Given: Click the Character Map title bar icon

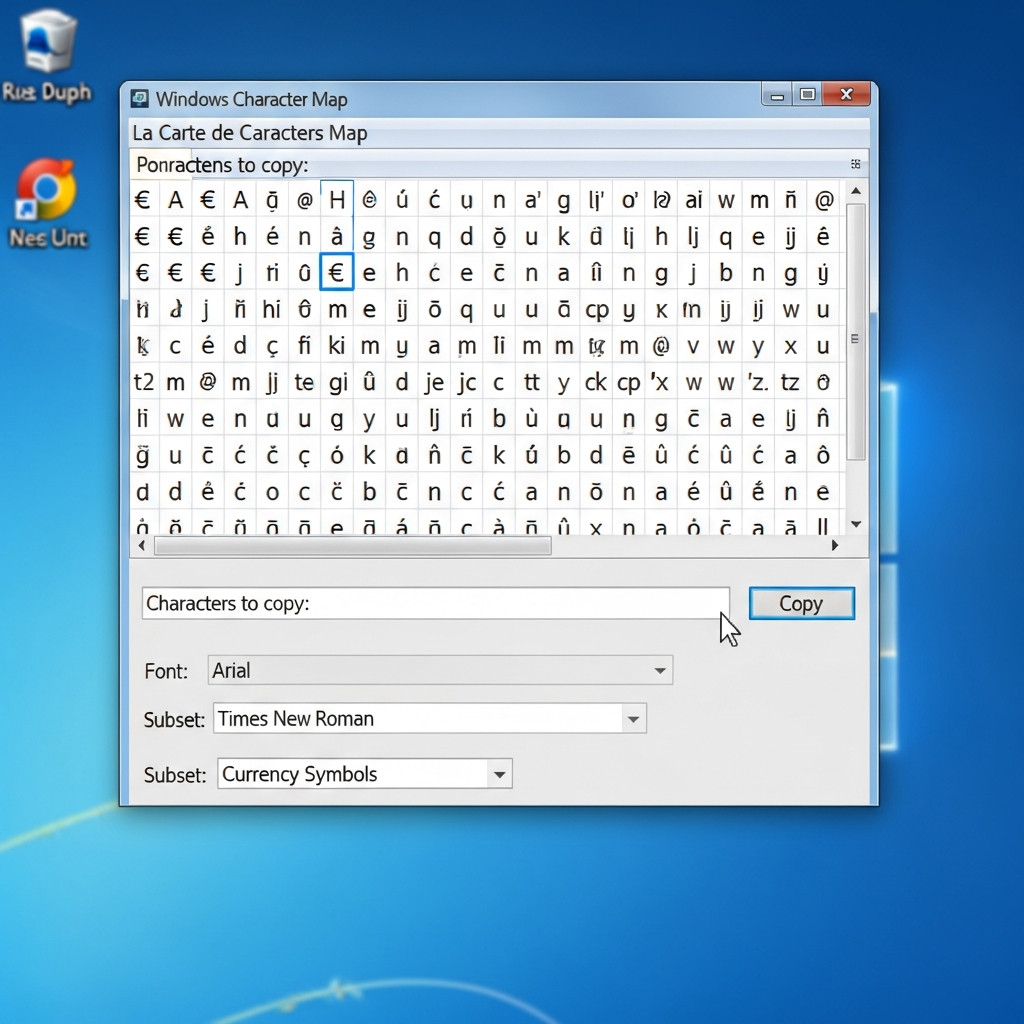Looking at the screenshot, I should [139, 99].
